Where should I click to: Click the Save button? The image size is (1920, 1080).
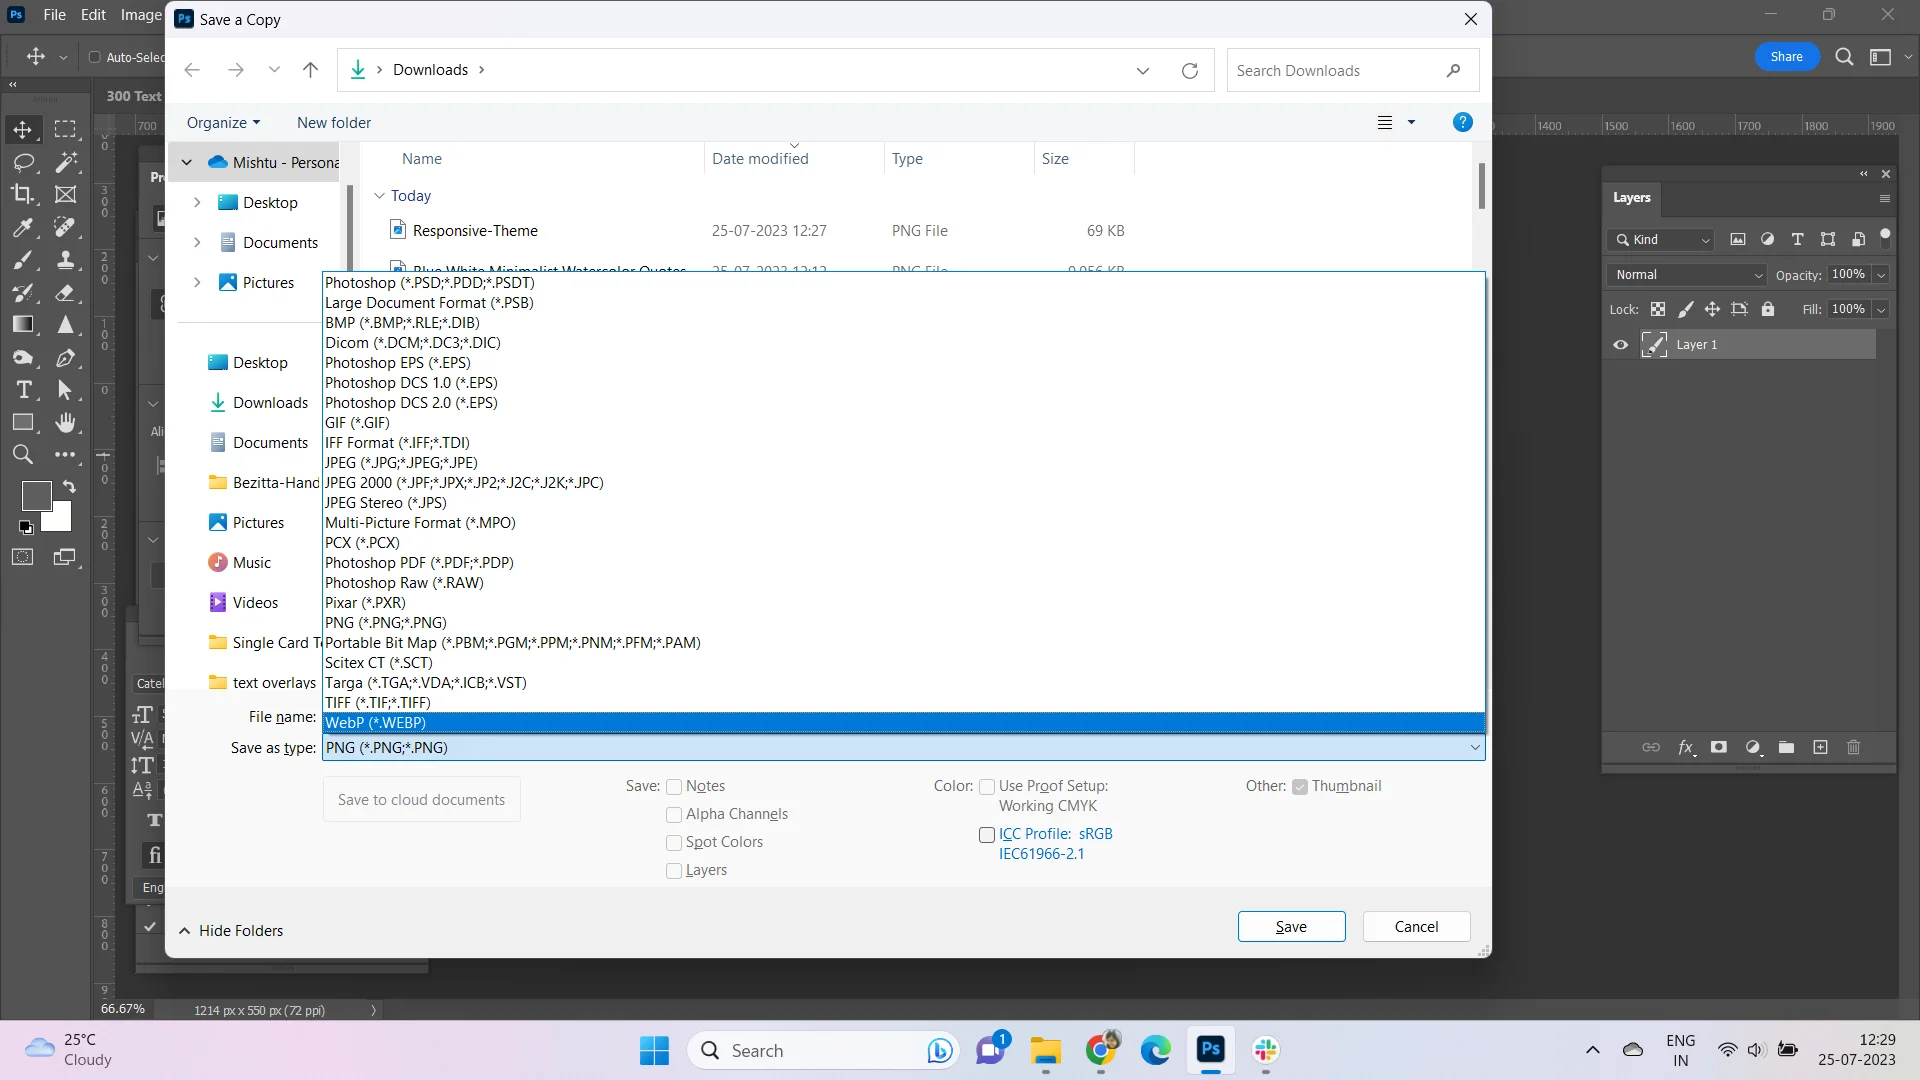1291,926
